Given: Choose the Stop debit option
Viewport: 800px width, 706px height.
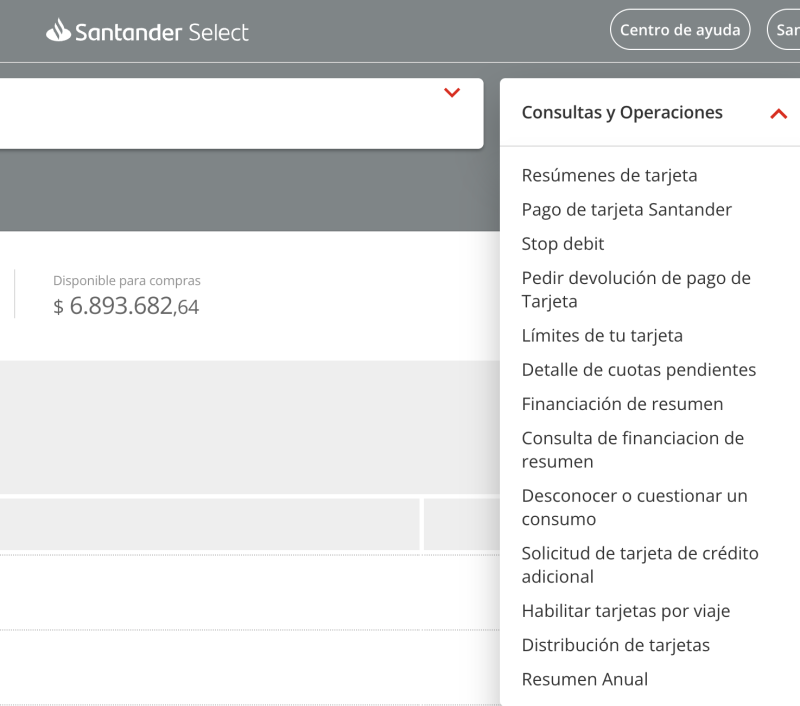Looking at the screenshot, I should point(563,243).
